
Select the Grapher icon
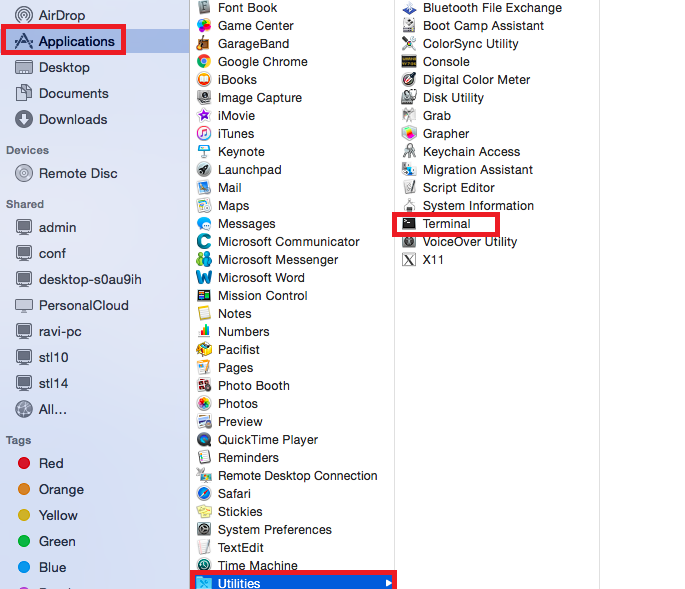pos(409,134)
